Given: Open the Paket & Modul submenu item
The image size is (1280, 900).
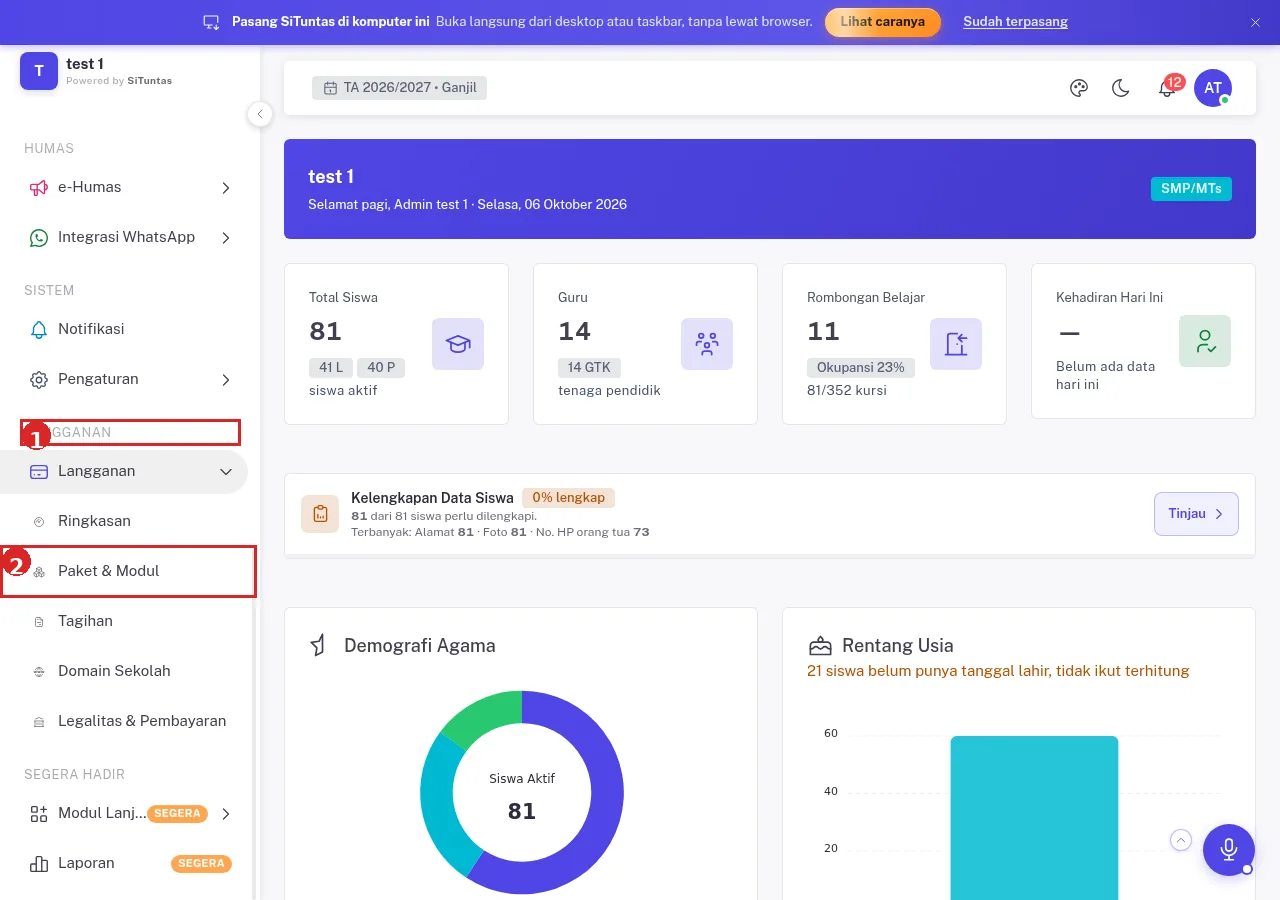Looking at the screenshot, I should 124,571.
